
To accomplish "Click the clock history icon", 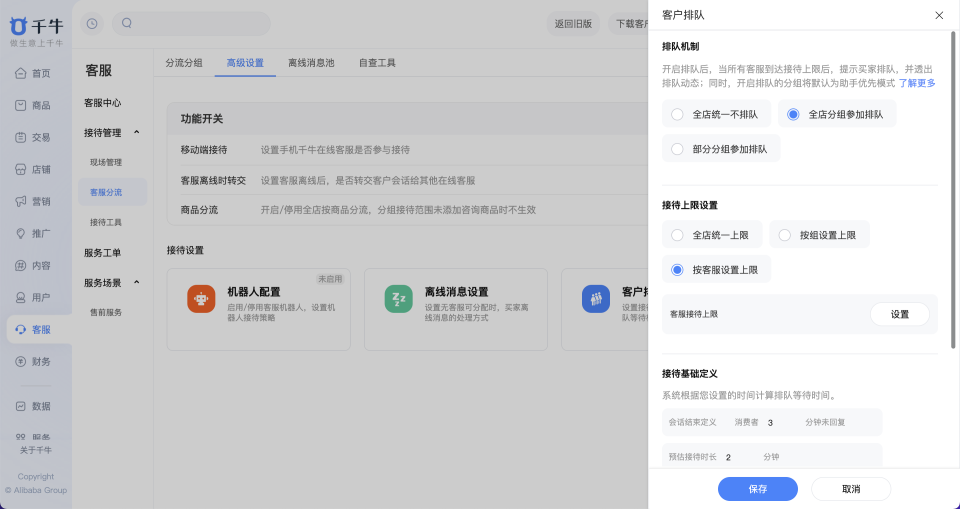I will (92, 24).
